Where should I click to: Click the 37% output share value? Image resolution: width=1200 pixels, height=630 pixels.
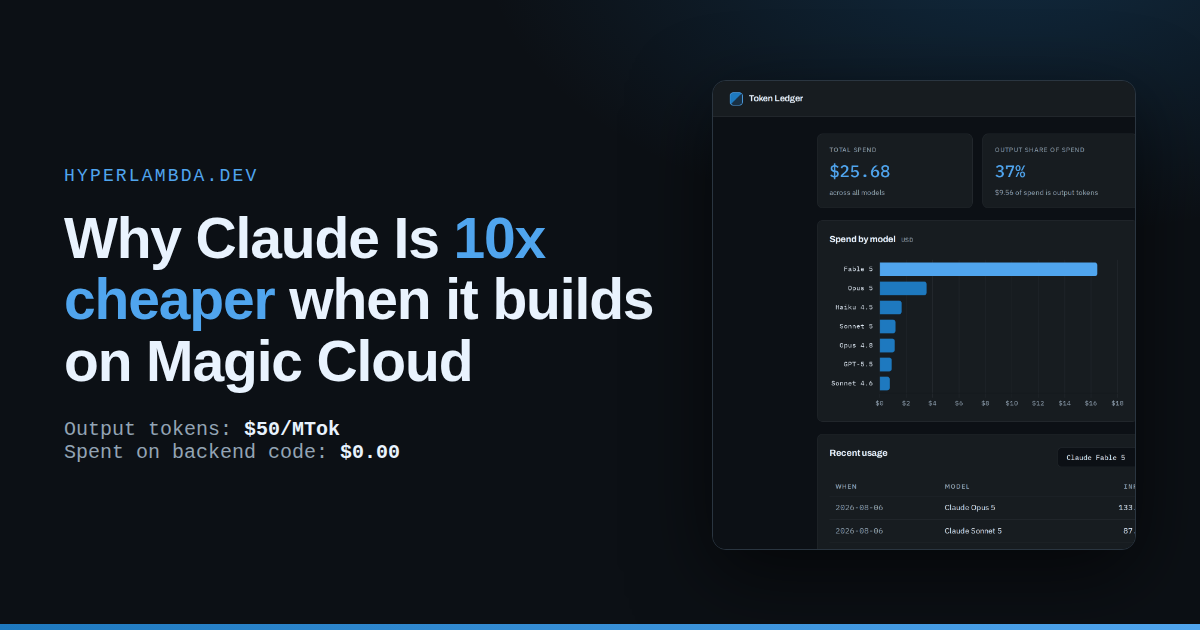(x=1010, y=171)
